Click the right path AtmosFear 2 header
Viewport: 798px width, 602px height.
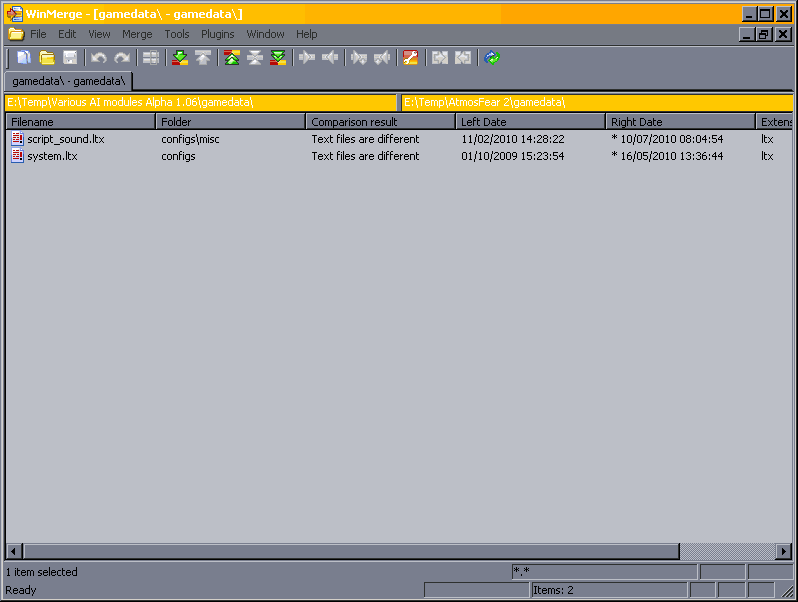tap(597, 102)
